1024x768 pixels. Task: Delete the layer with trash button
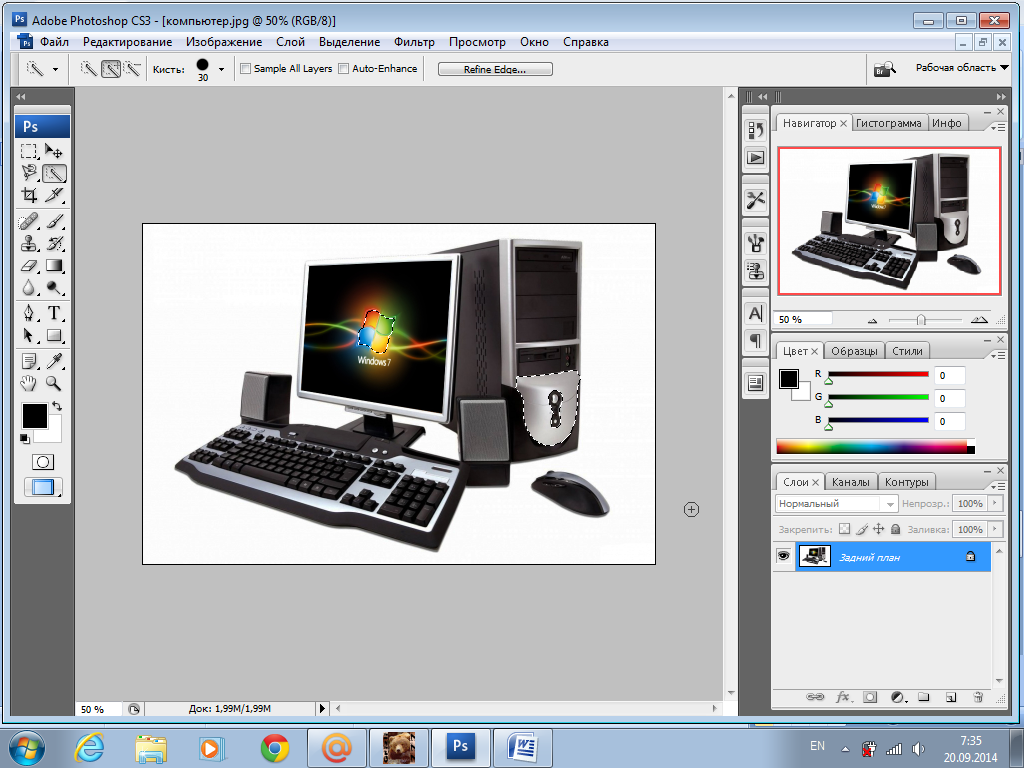[978, 697]
